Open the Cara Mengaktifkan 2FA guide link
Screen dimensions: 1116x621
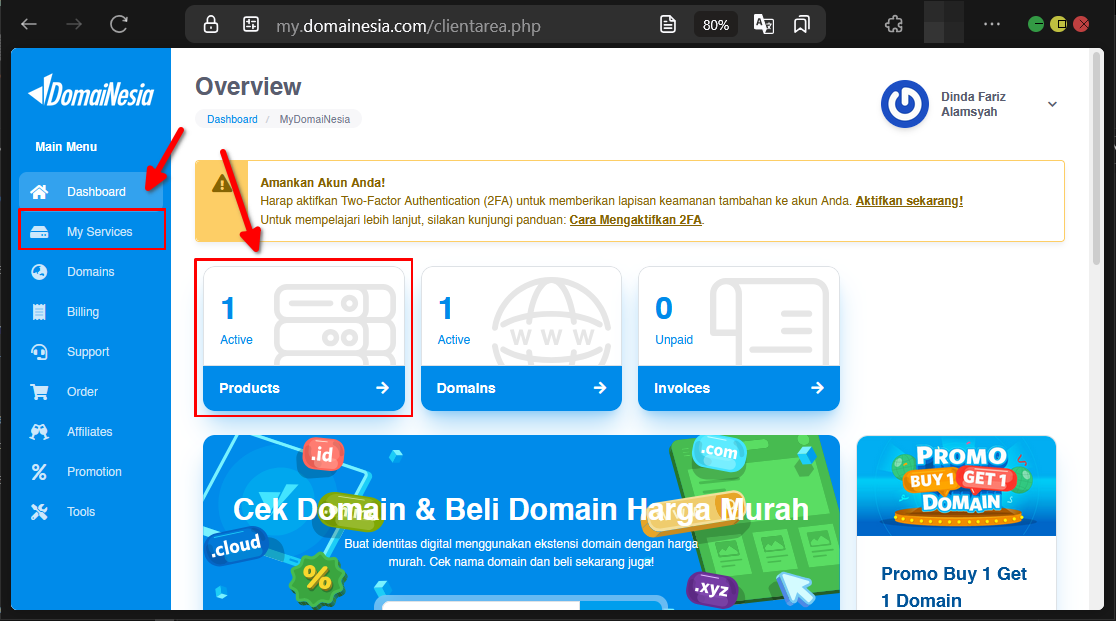pyautogui.click(x=636, y=220)
